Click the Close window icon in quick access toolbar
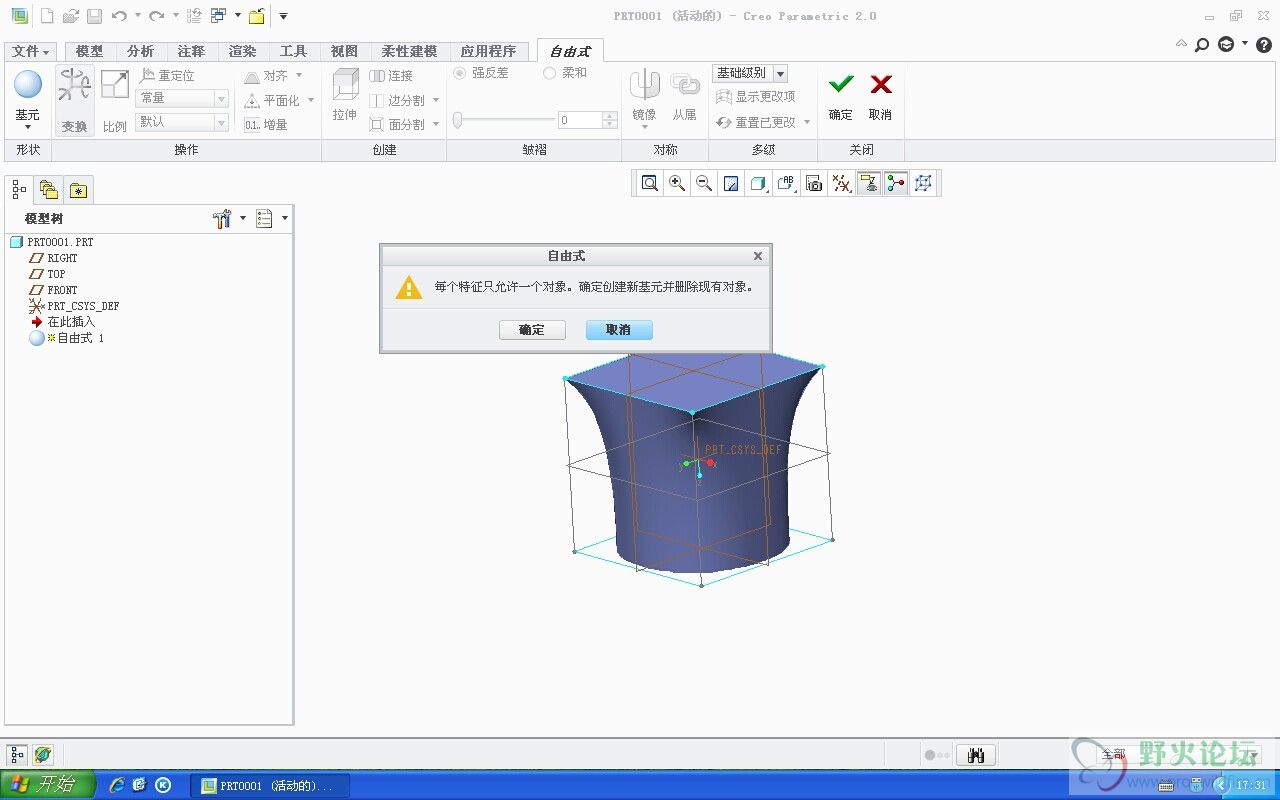This screenshot has height=800, width=1280. (x=257, y=16)
